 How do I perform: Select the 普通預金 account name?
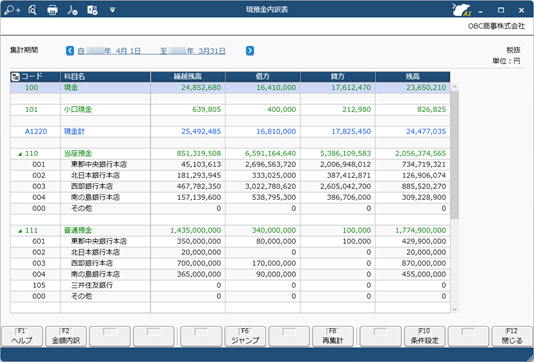[78, 230]
